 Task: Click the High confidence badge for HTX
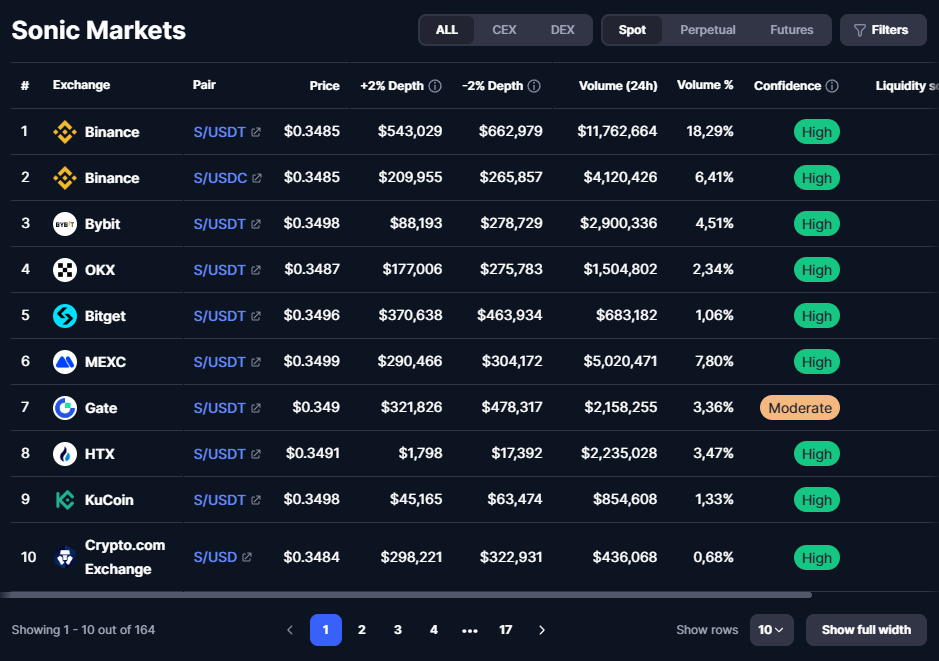817,454
